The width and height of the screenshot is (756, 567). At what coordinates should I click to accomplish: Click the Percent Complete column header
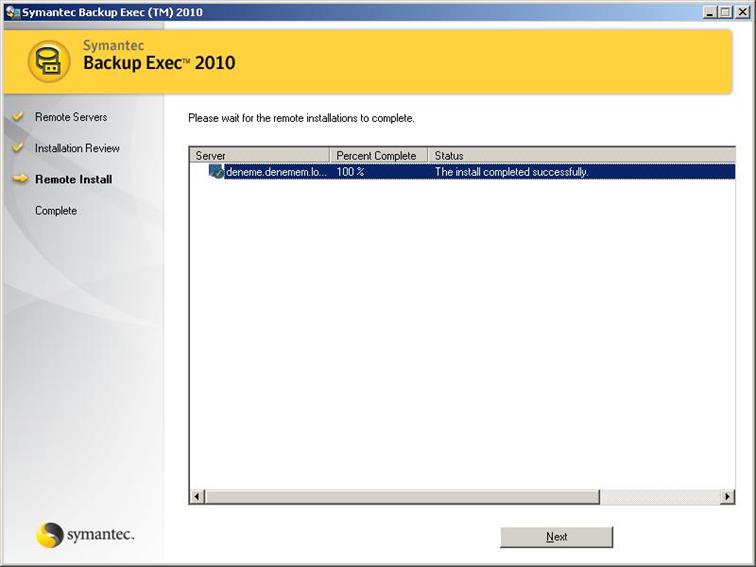point(378,155)
